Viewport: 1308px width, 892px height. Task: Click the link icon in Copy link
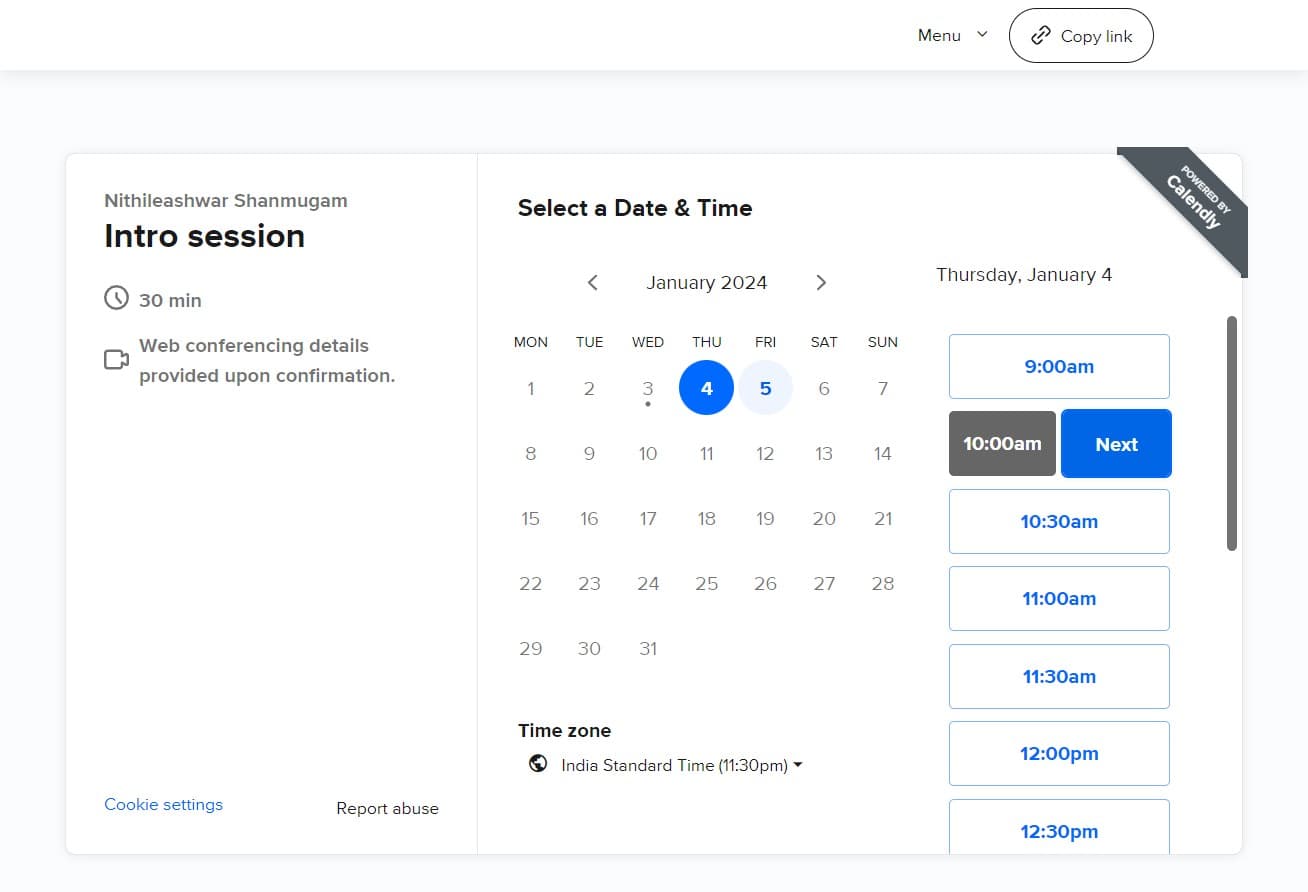(1040, 36)
